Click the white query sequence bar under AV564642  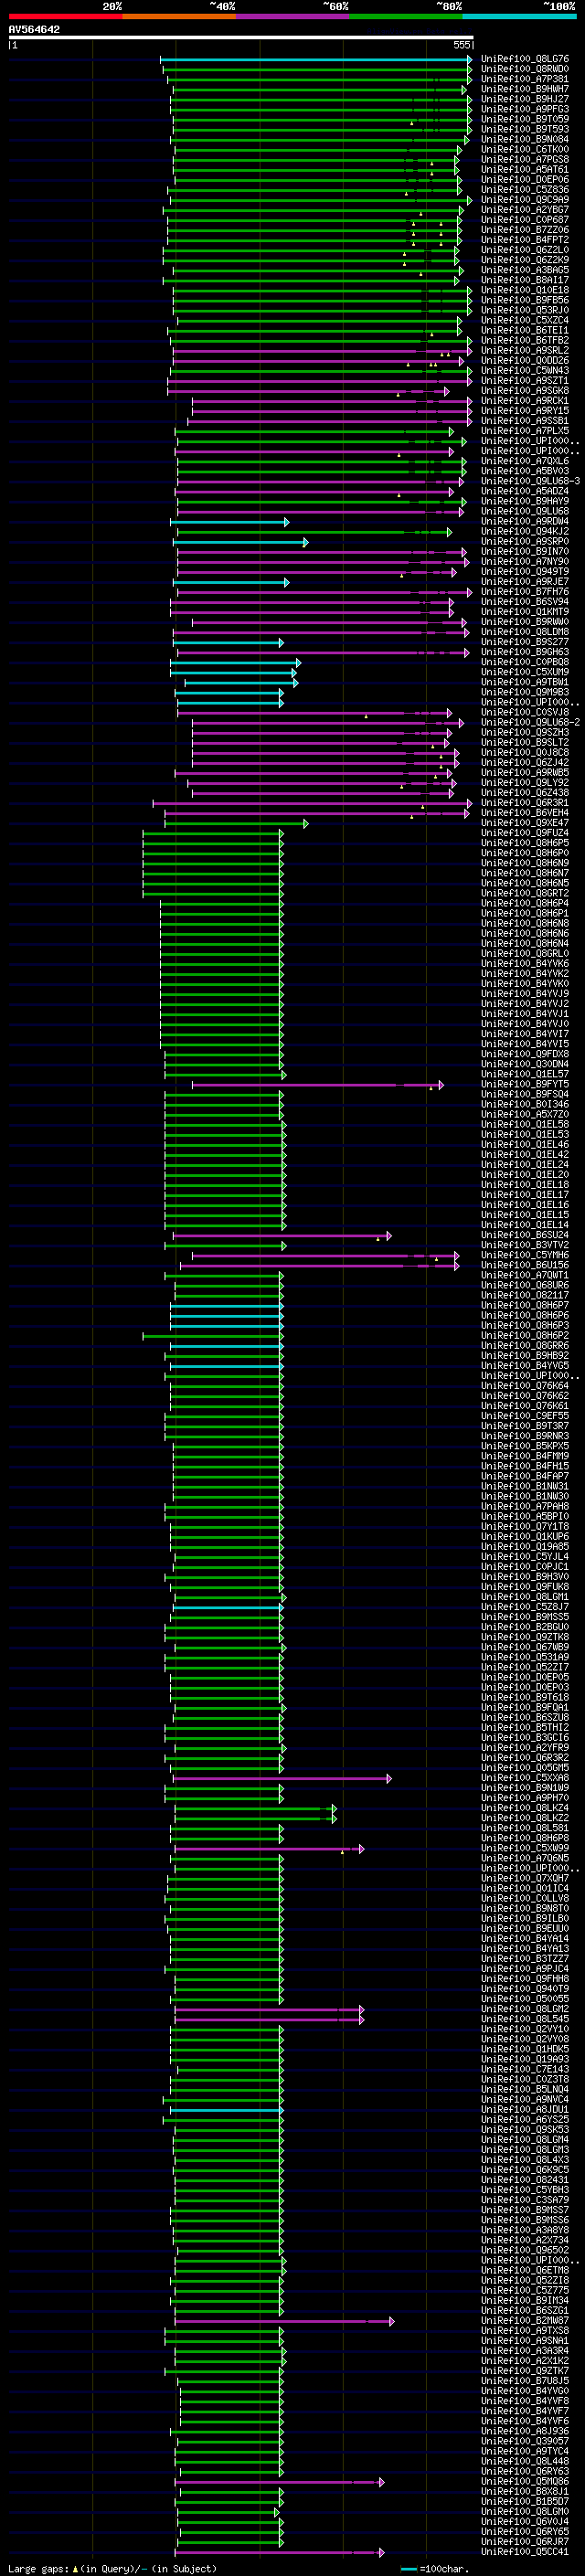pyautogui.click(x=241, y=38)
